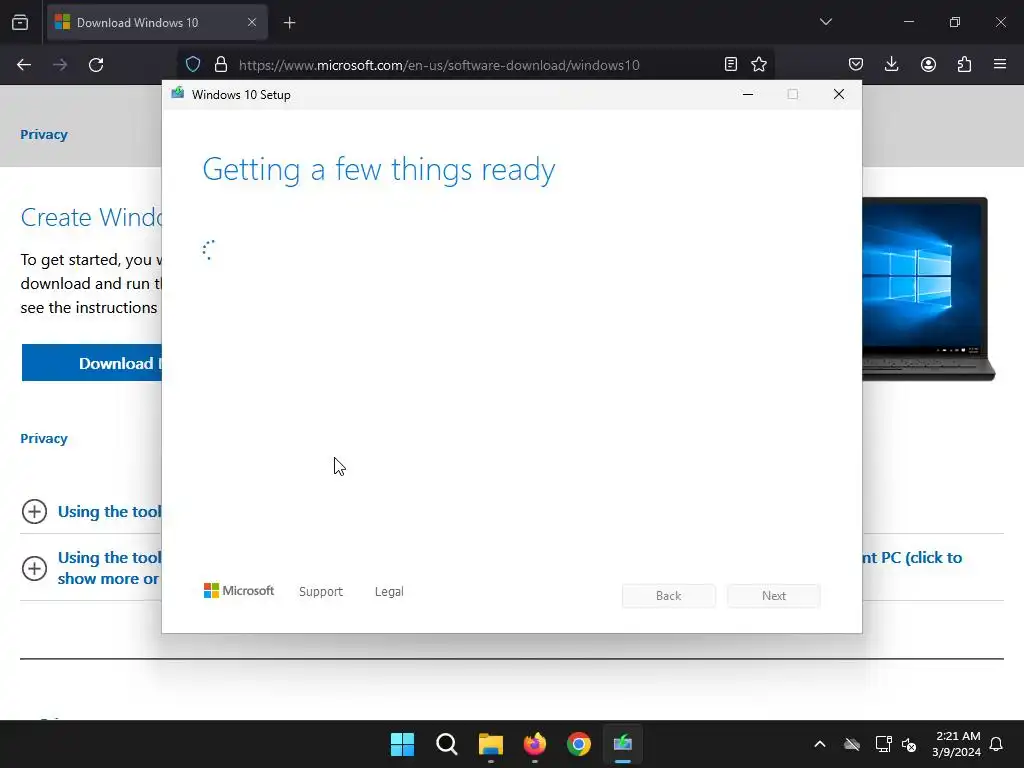This screenshot has height=768, width=1024.
Task: Open Firefox extensions menu
Action: click(964, 64)
